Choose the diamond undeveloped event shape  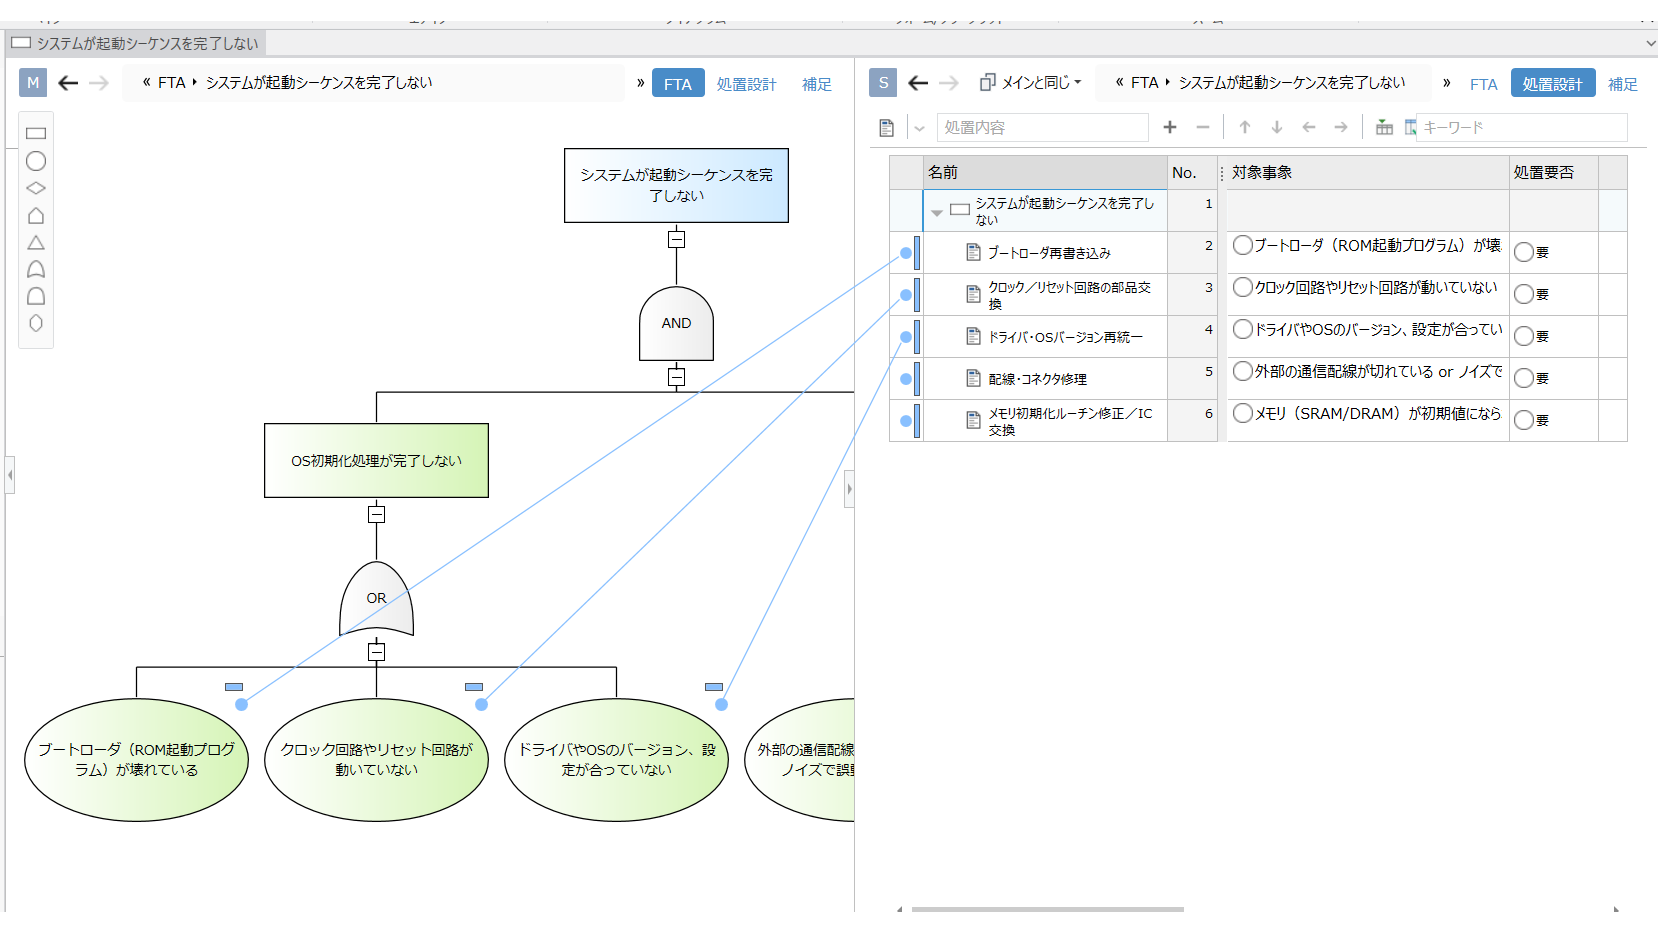[x=36, y=188]
